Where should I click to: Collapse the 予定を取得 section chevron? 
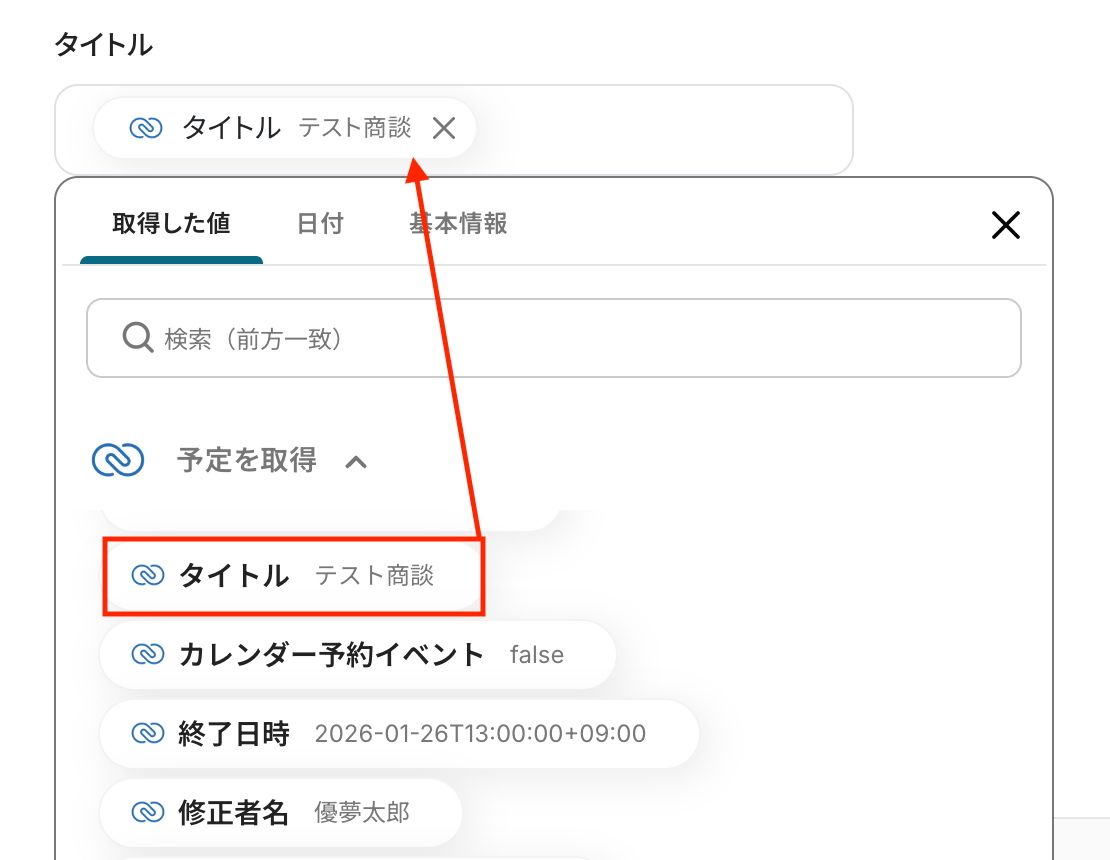(x=356, y=461)
